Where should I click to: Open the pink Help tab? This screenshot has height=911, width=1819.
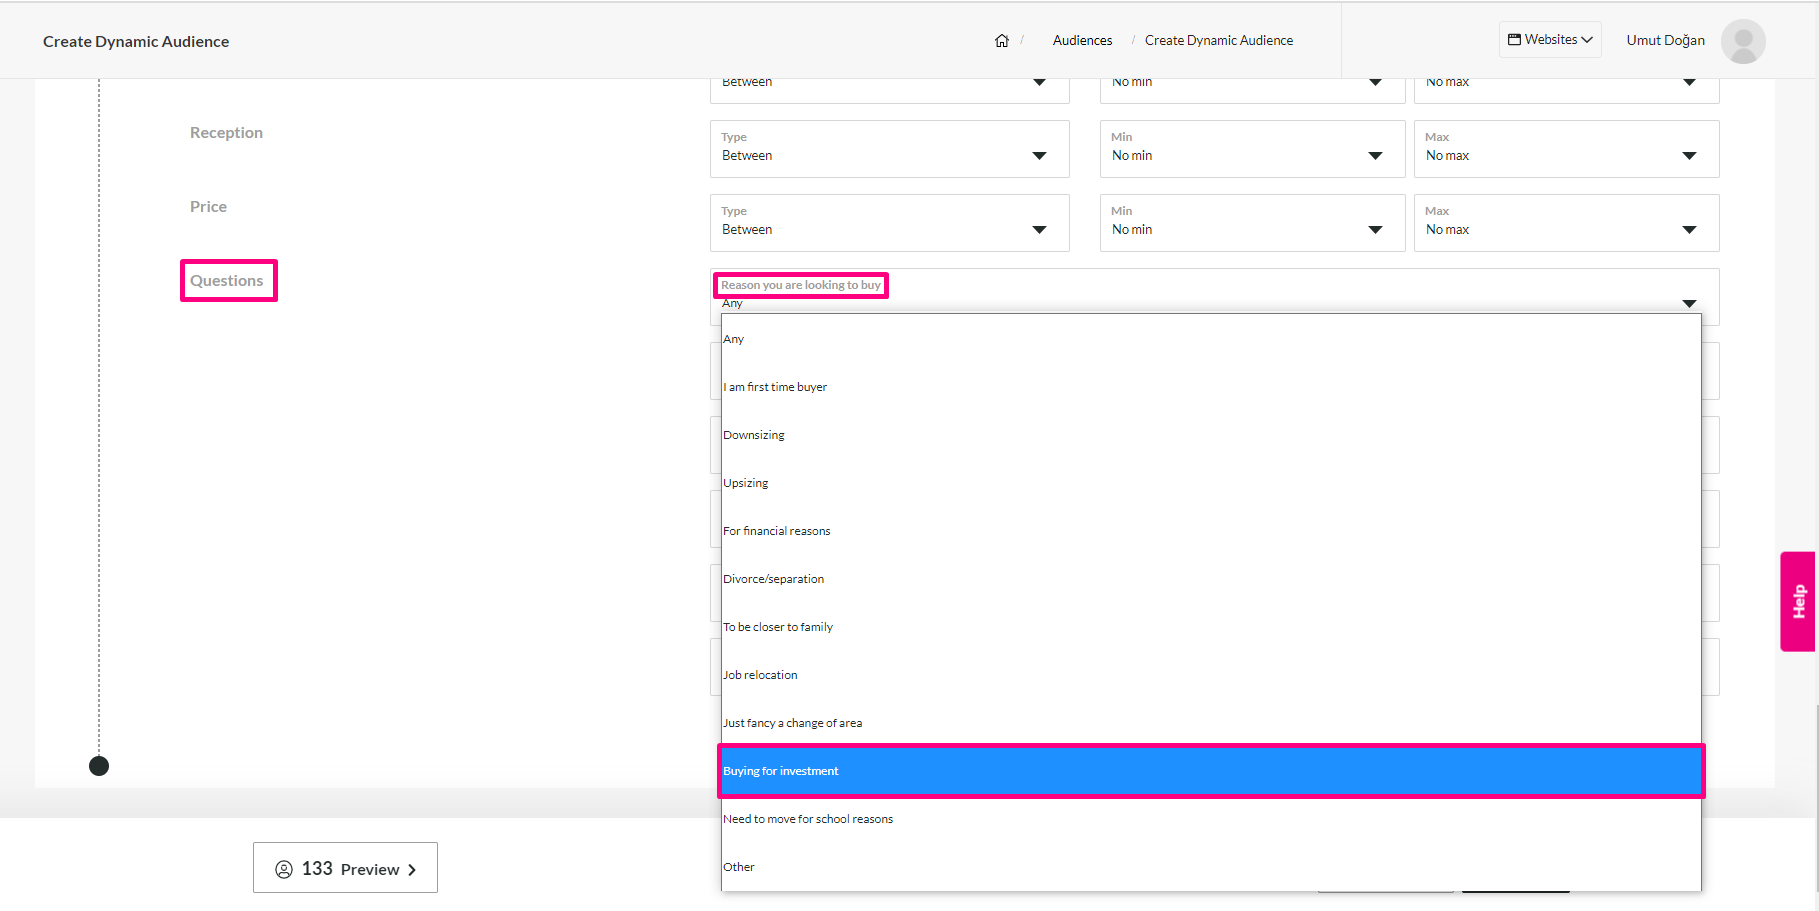[x=1798, y=601]
